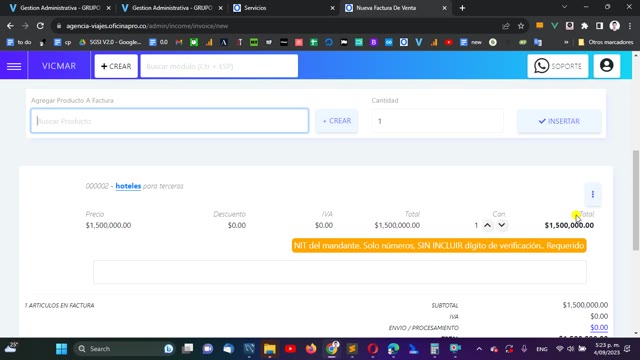Open the 'new' bookmark

coord(471,42)
